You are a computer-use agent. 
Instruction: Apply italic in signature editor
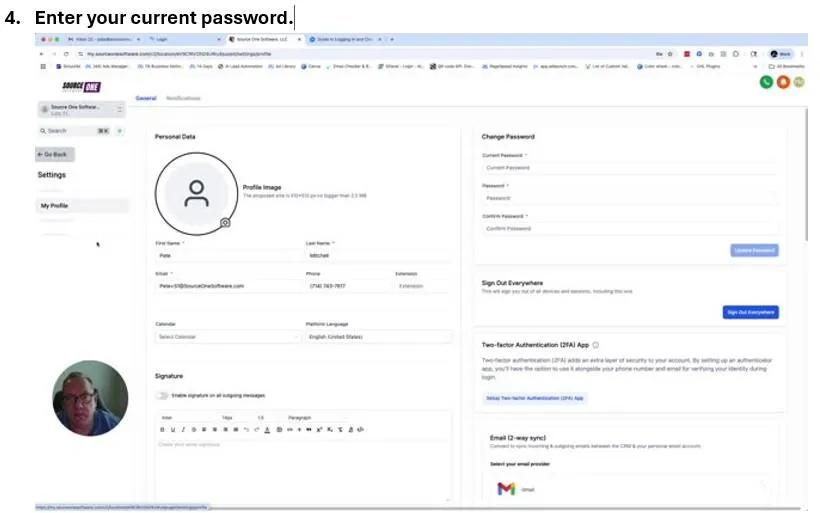pyautogui.click(x=183, y=429)
